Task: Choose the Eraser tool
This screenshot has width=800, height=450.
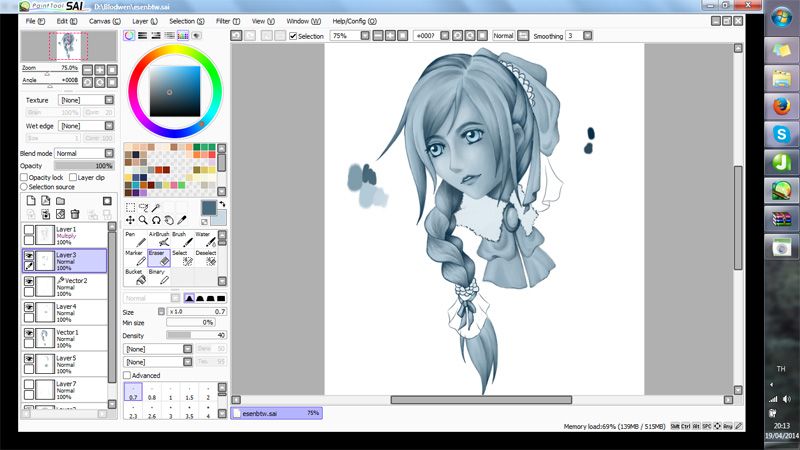Action: coord(159,258)
